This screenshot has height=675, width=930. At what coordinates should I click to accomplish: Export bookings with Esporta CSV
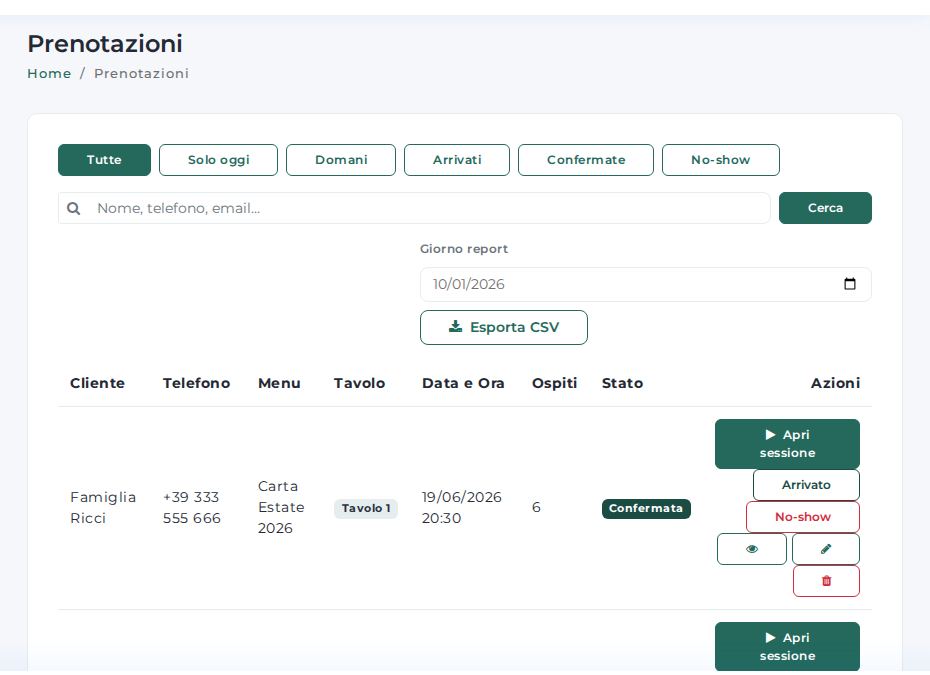point(504,327)
